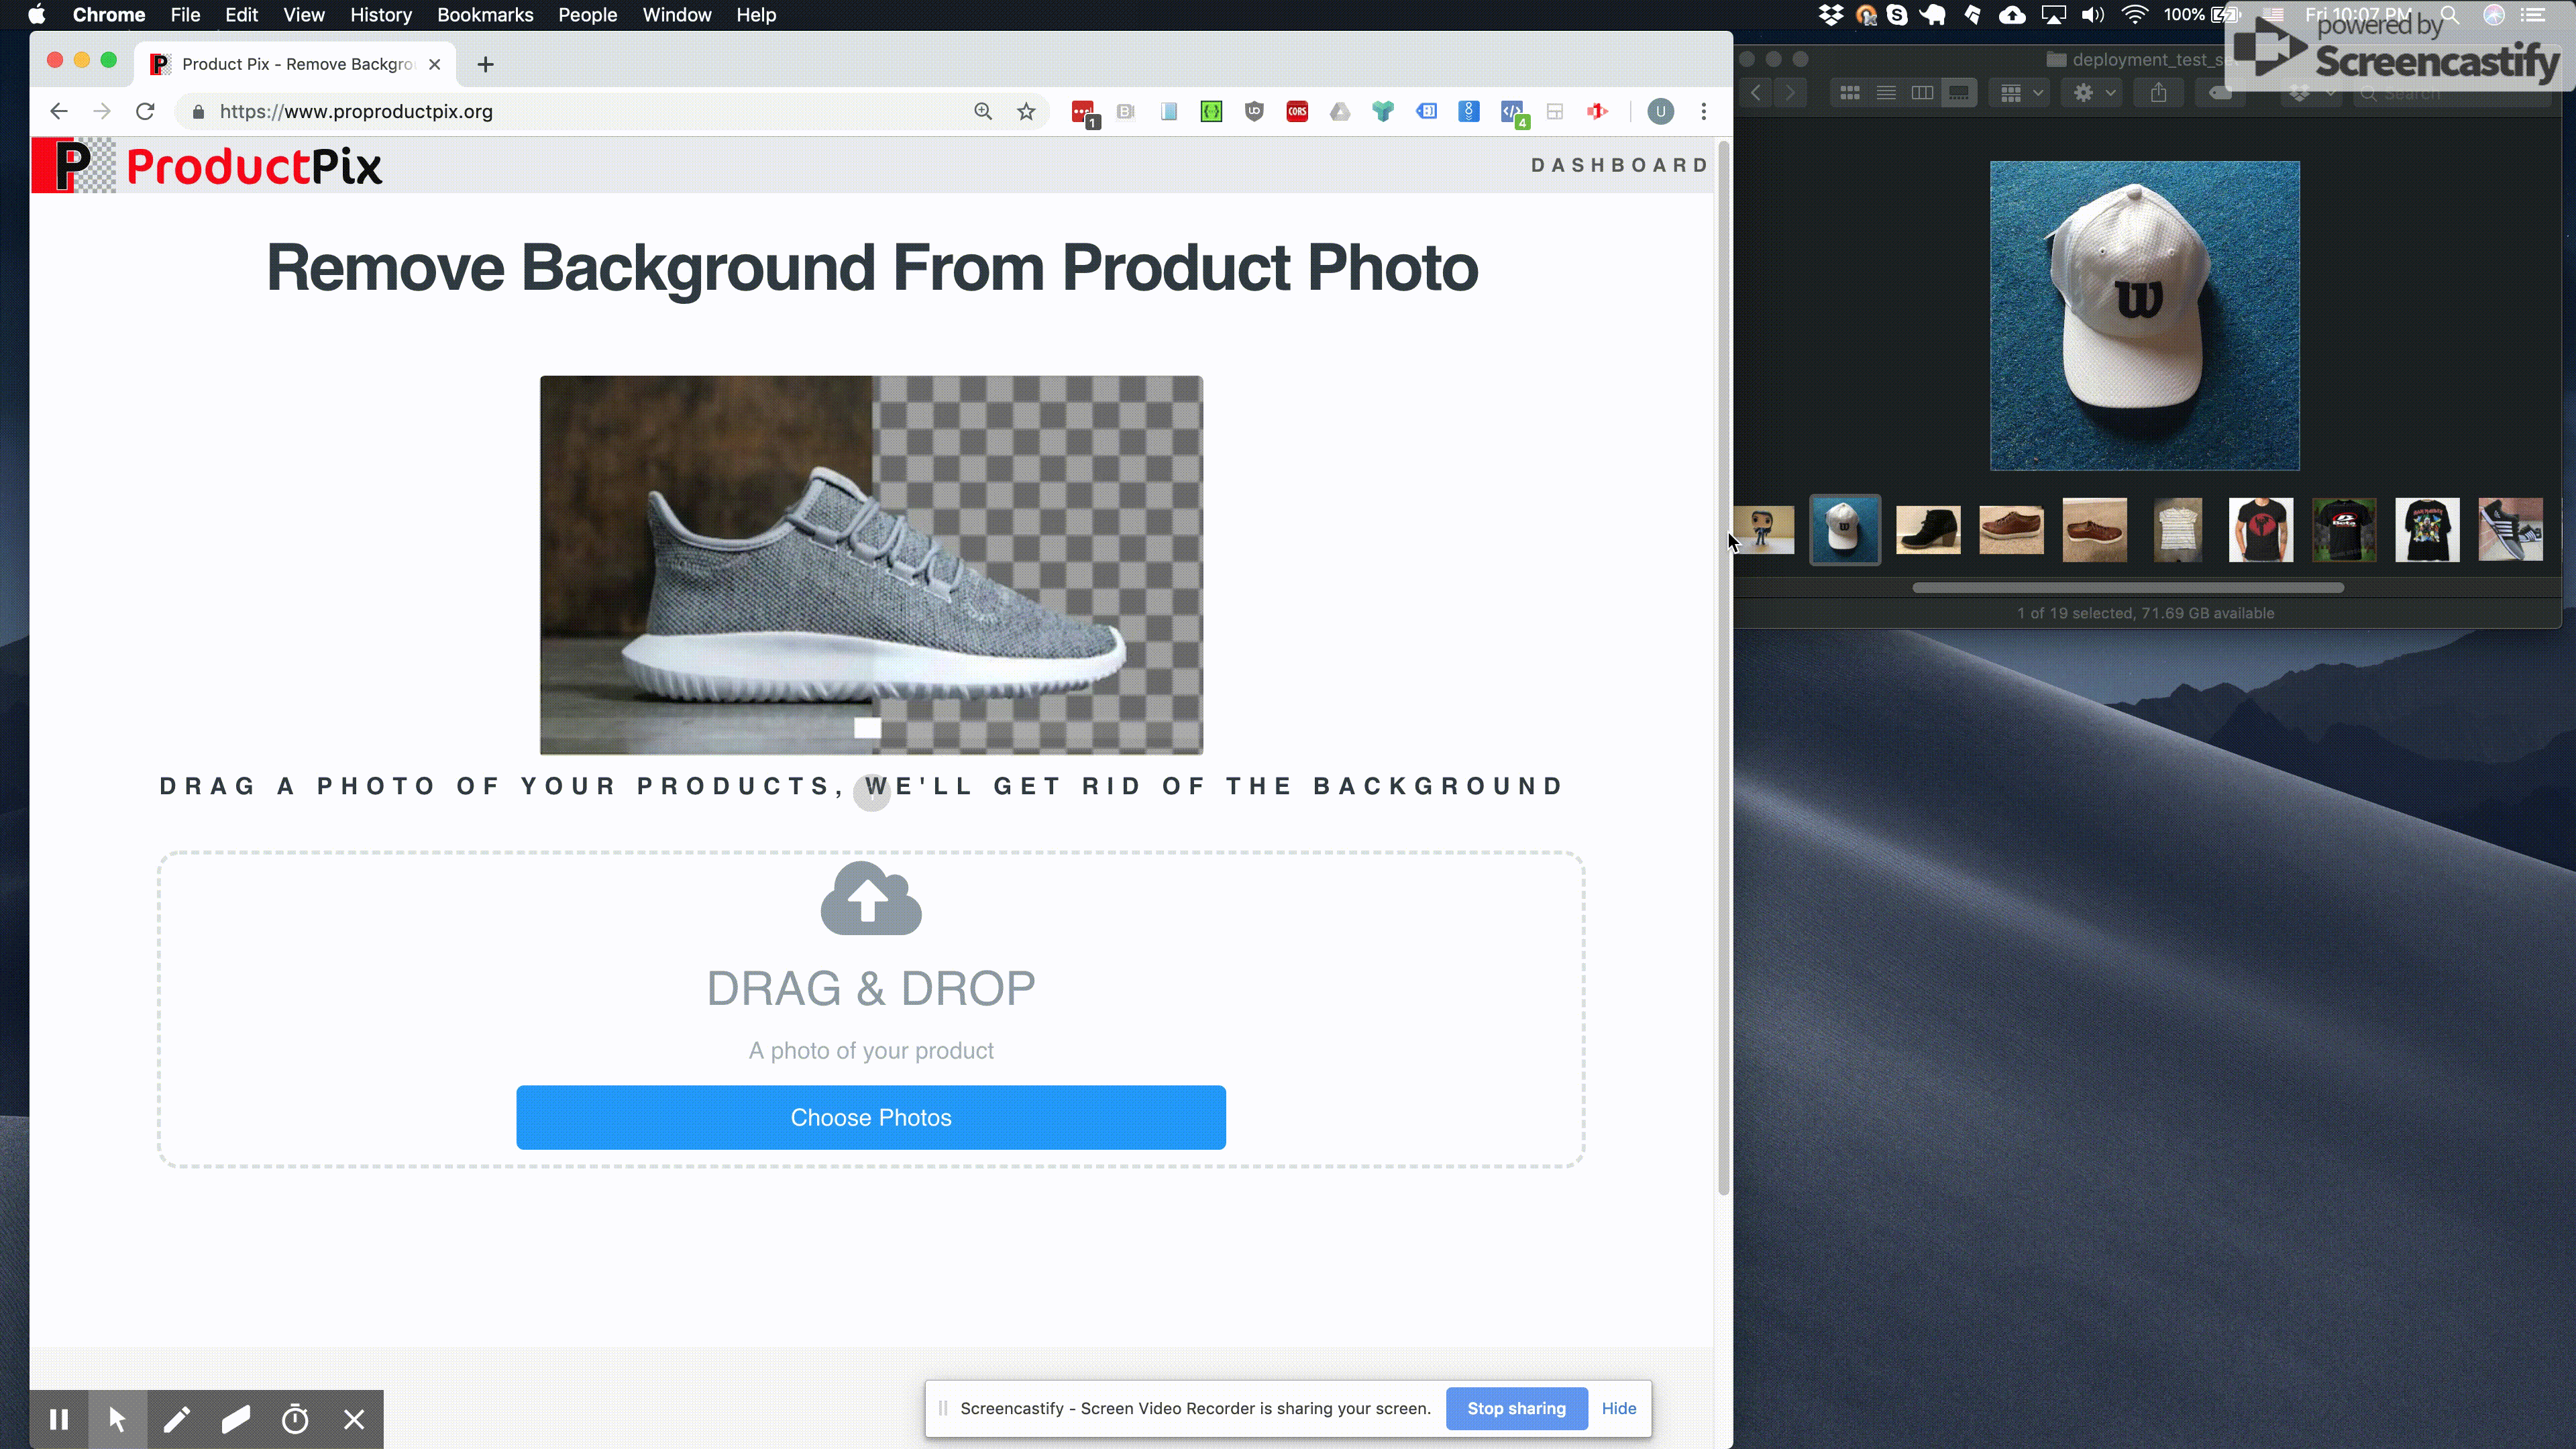Switch Finder to column view
Image resolution: width=2576 pixels, height=1449 pixels.
1922,93
